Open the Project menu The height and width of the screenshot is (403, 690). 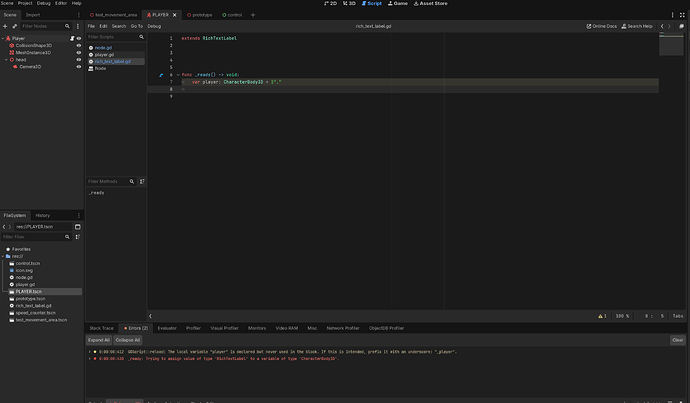(x=25, y=3)
